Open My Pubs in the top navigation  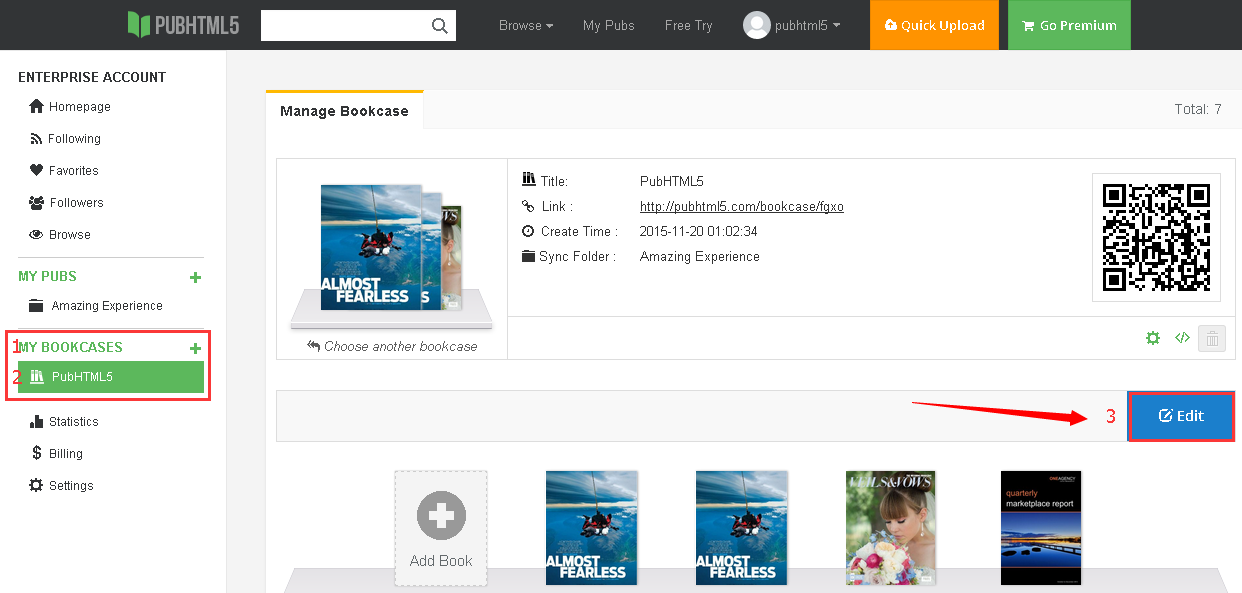[609, 26]
